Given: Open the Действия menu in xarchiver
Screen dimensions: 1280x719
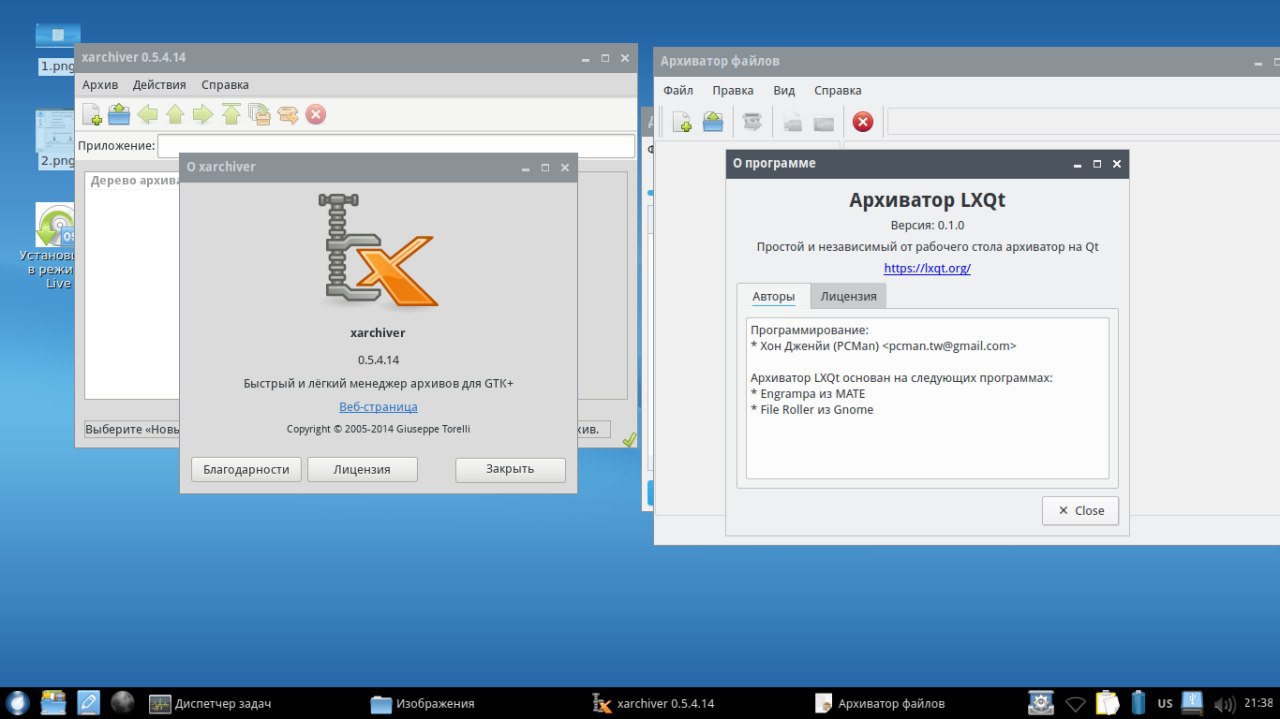Looking at the screenshot, I should [159, 85].
